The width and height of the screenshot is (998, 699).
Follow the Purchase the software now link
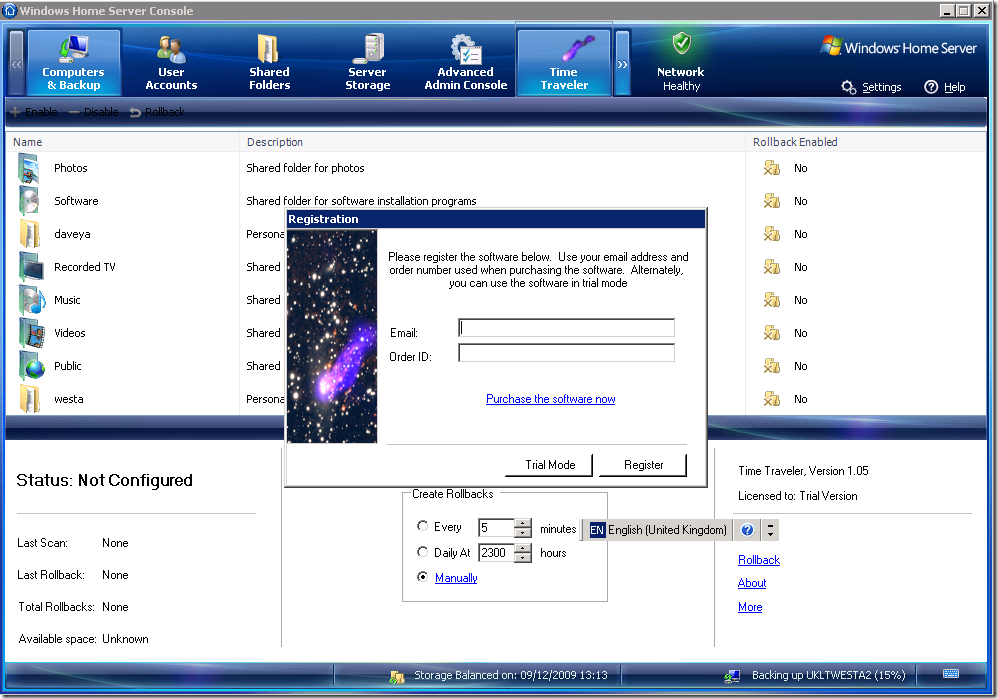pos(551,399)
